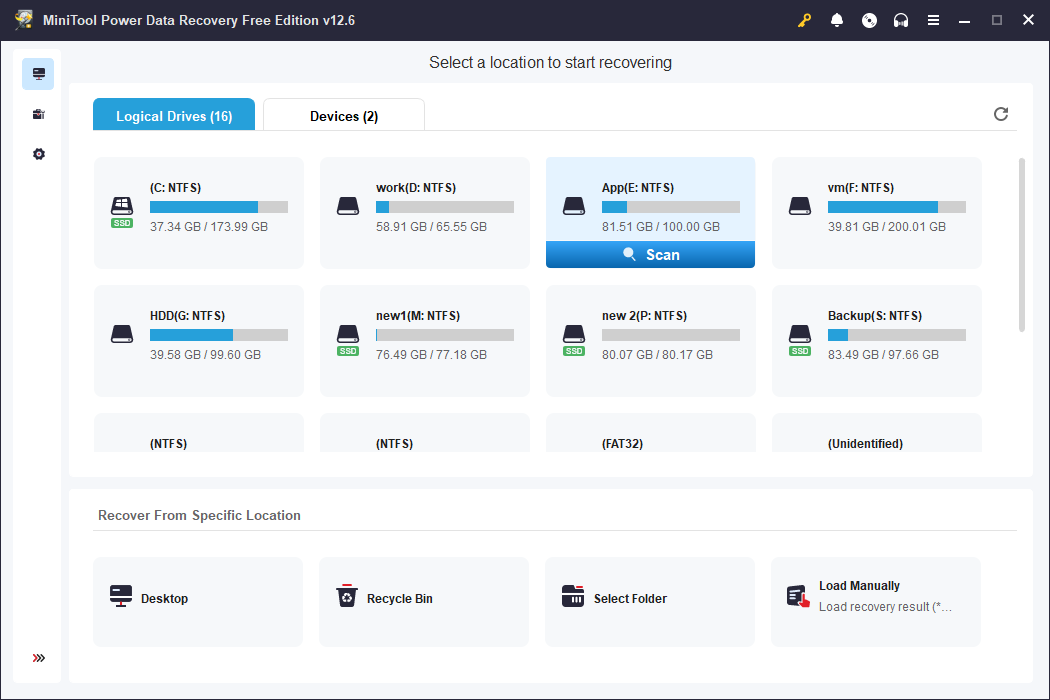1050x700 pixels.
Task: Expand the sidebar with the double-arrow
Action: click(x=38, y=658)
